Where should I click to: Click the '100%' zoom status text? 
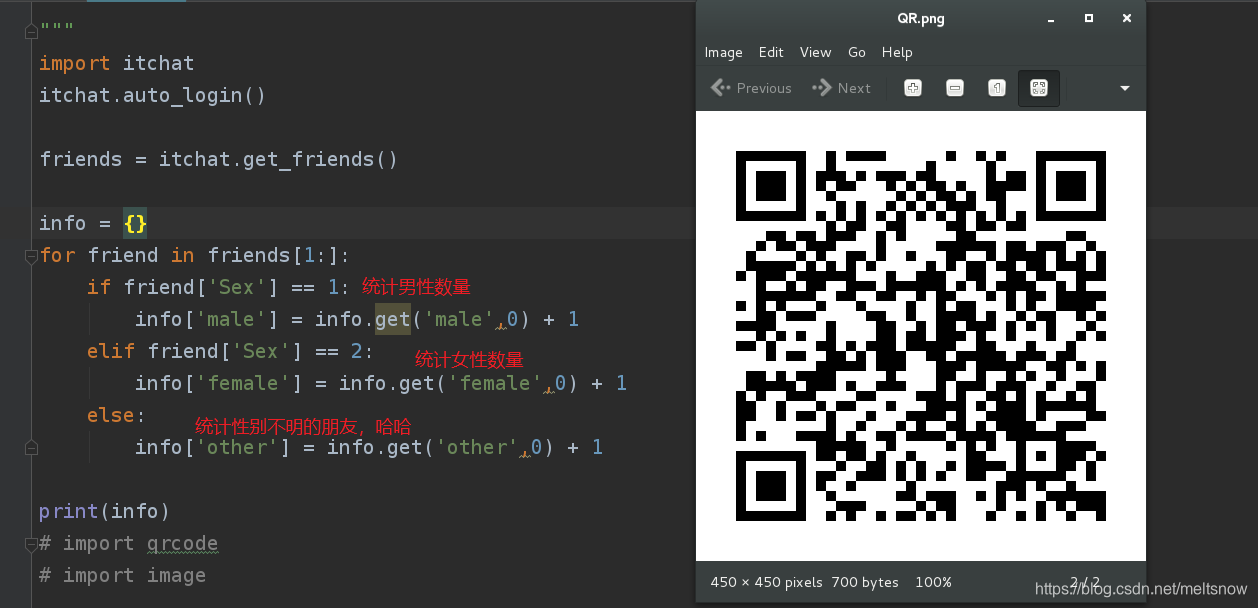pos(933,582)
